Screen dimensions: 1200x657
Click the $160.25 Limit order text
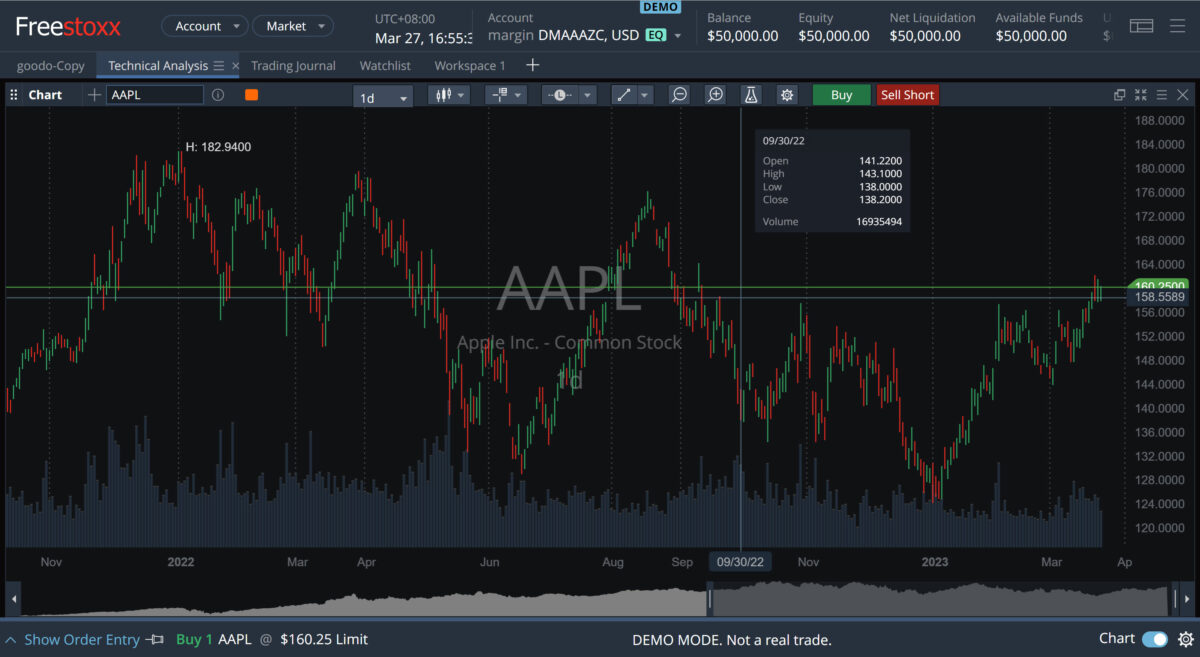[x=324, y=639]
